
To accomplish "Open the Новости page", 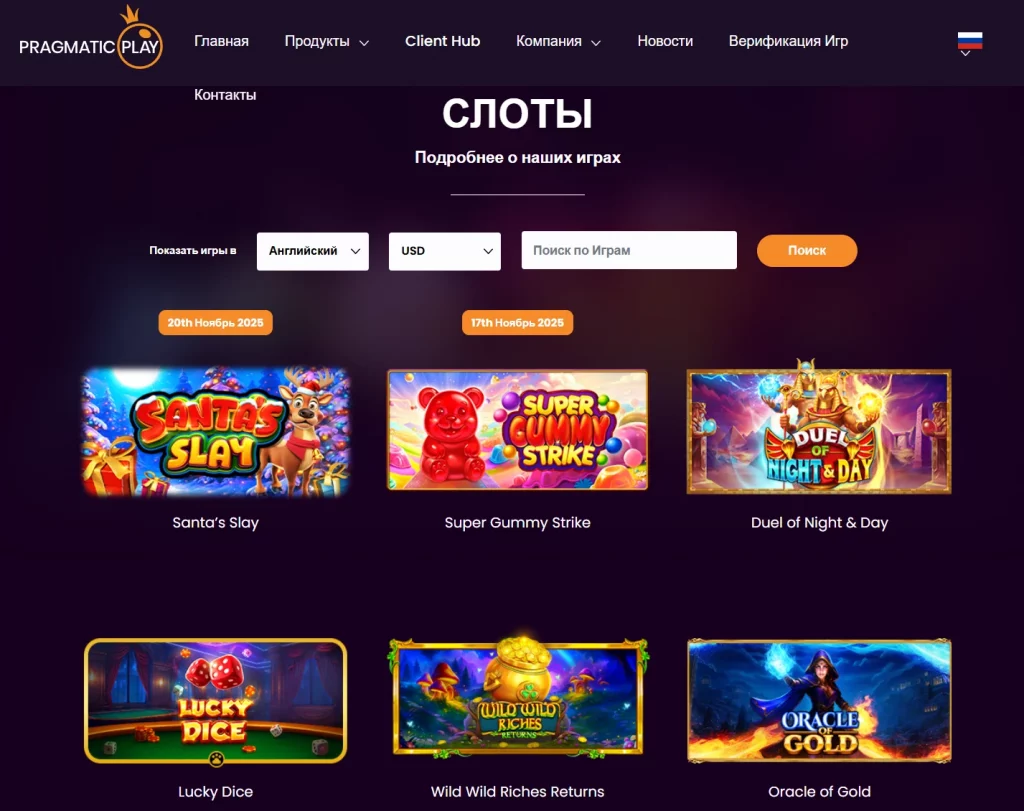I will (x=665, y=41).
